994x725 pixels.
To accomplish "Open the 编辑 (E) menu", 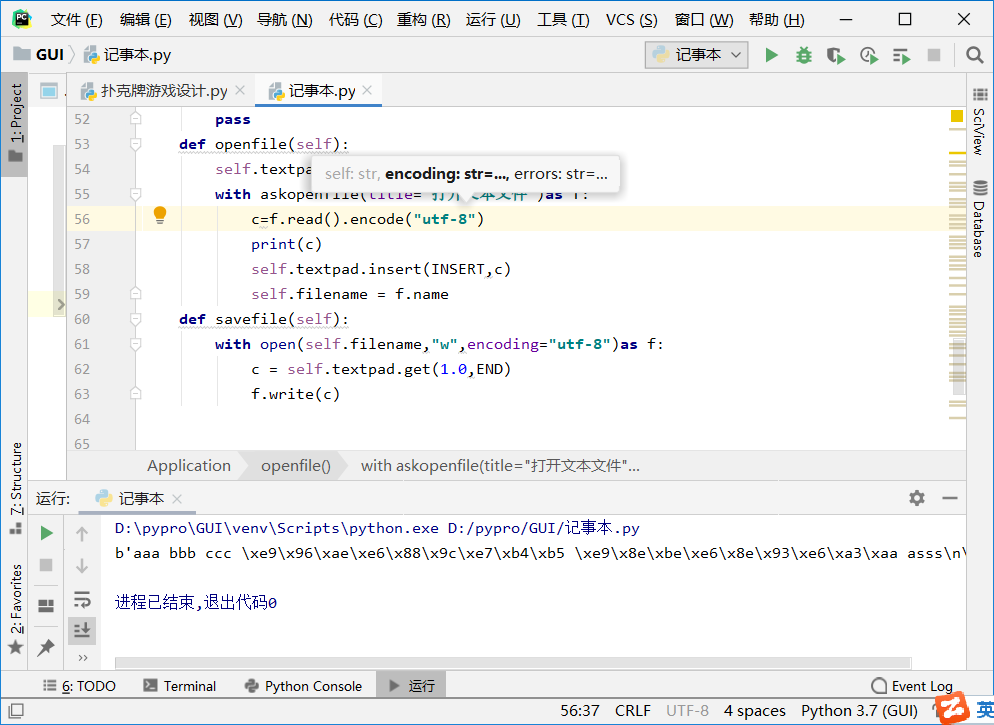I will pos(145,20).
